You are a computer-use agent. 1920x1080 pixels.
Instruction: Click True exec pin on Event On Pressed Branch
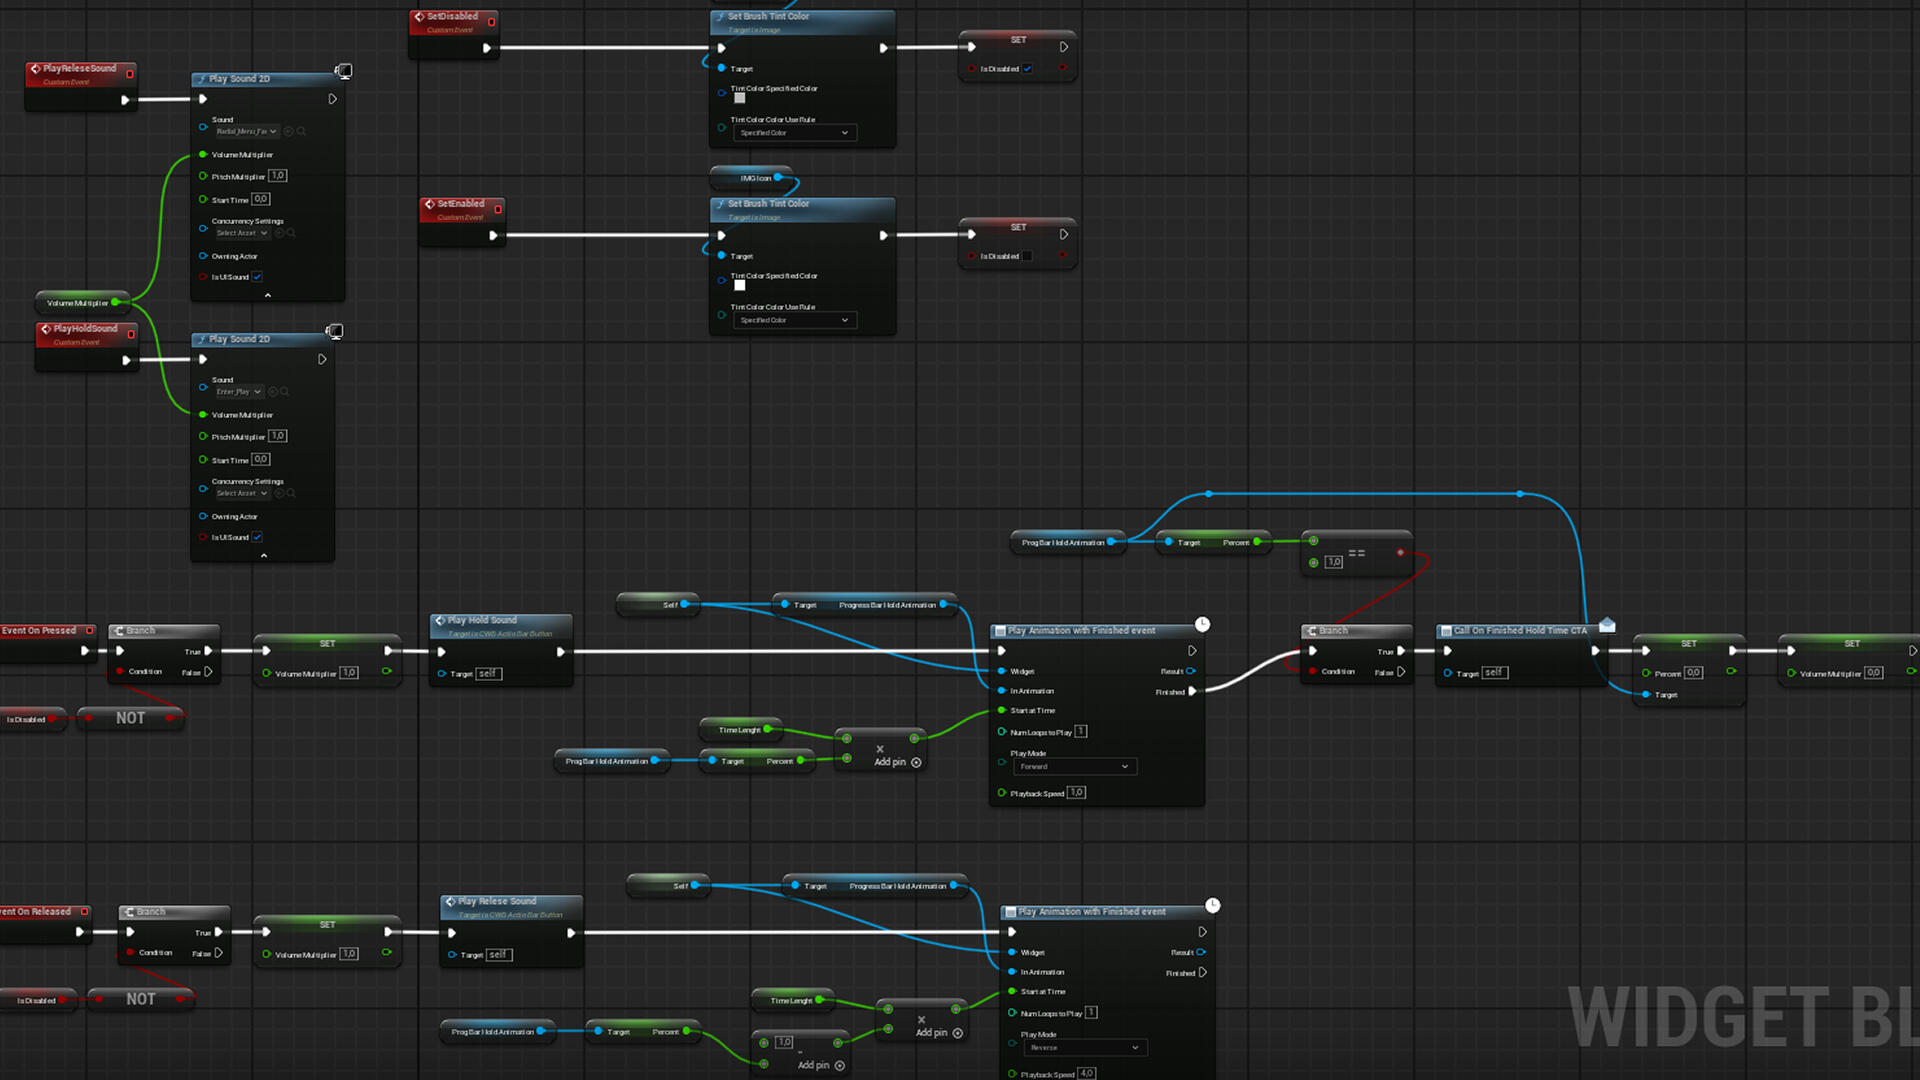pos(208,651)
